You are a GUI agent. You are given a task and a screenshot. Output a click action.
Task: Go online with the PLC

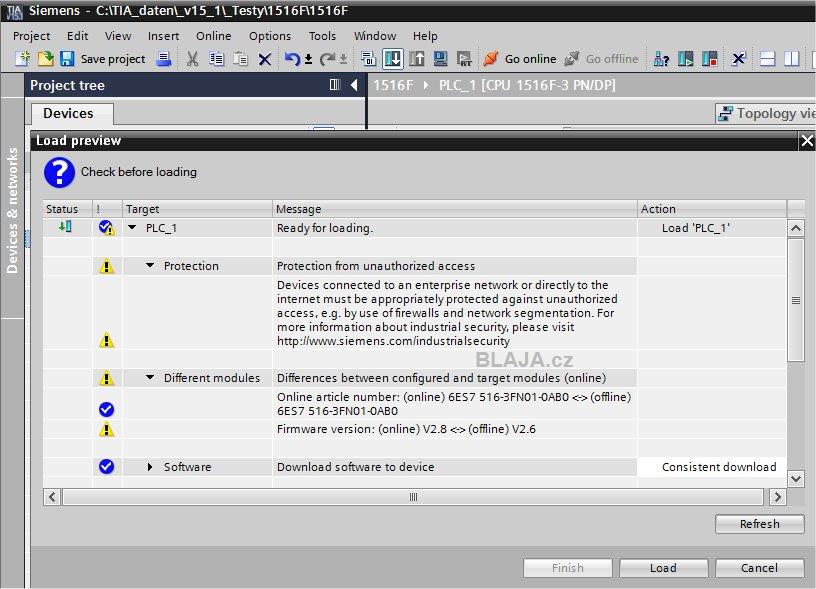coord(520,59)
